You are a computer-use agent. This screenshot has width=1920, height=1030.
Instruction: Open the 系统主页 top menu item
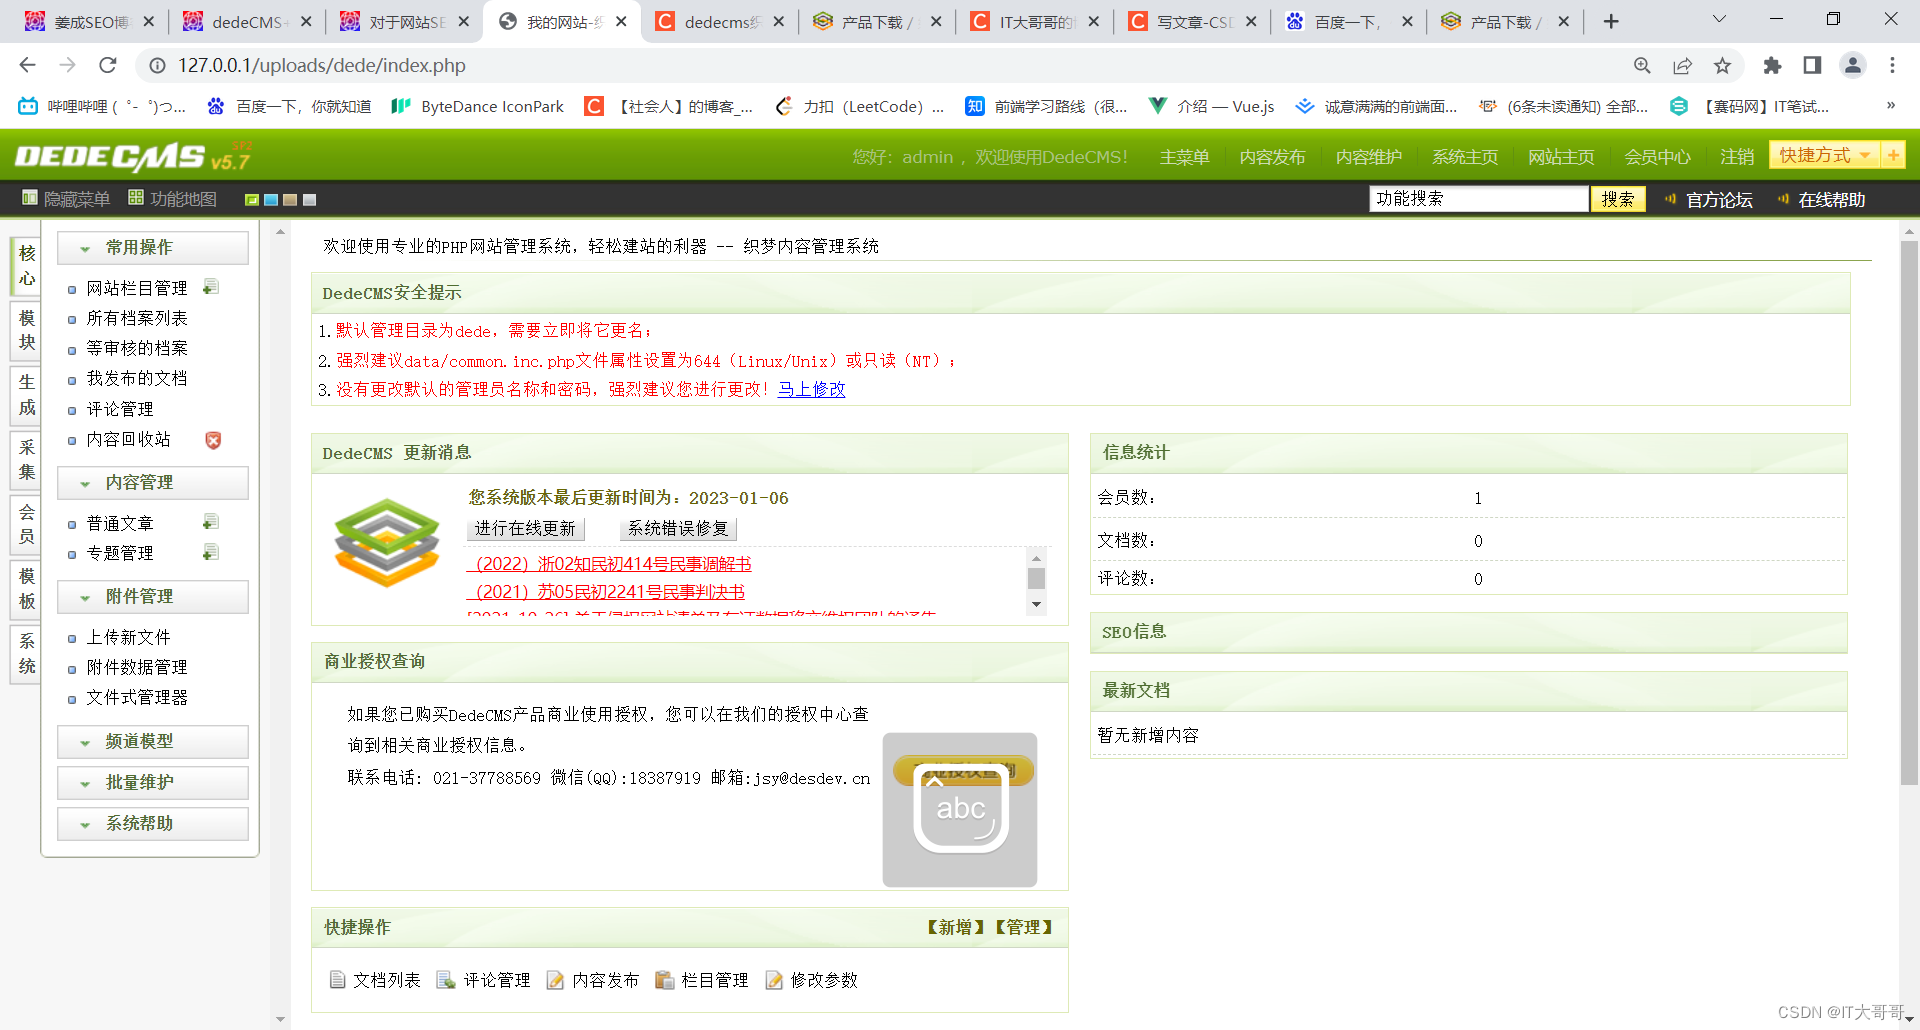[1465, 157]
